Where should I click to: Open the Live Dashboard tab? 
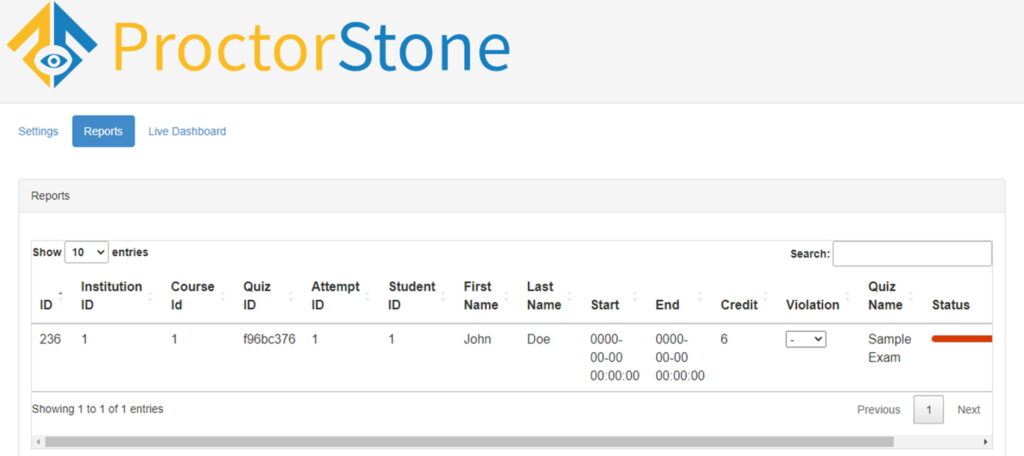click(x=187, y=131)
